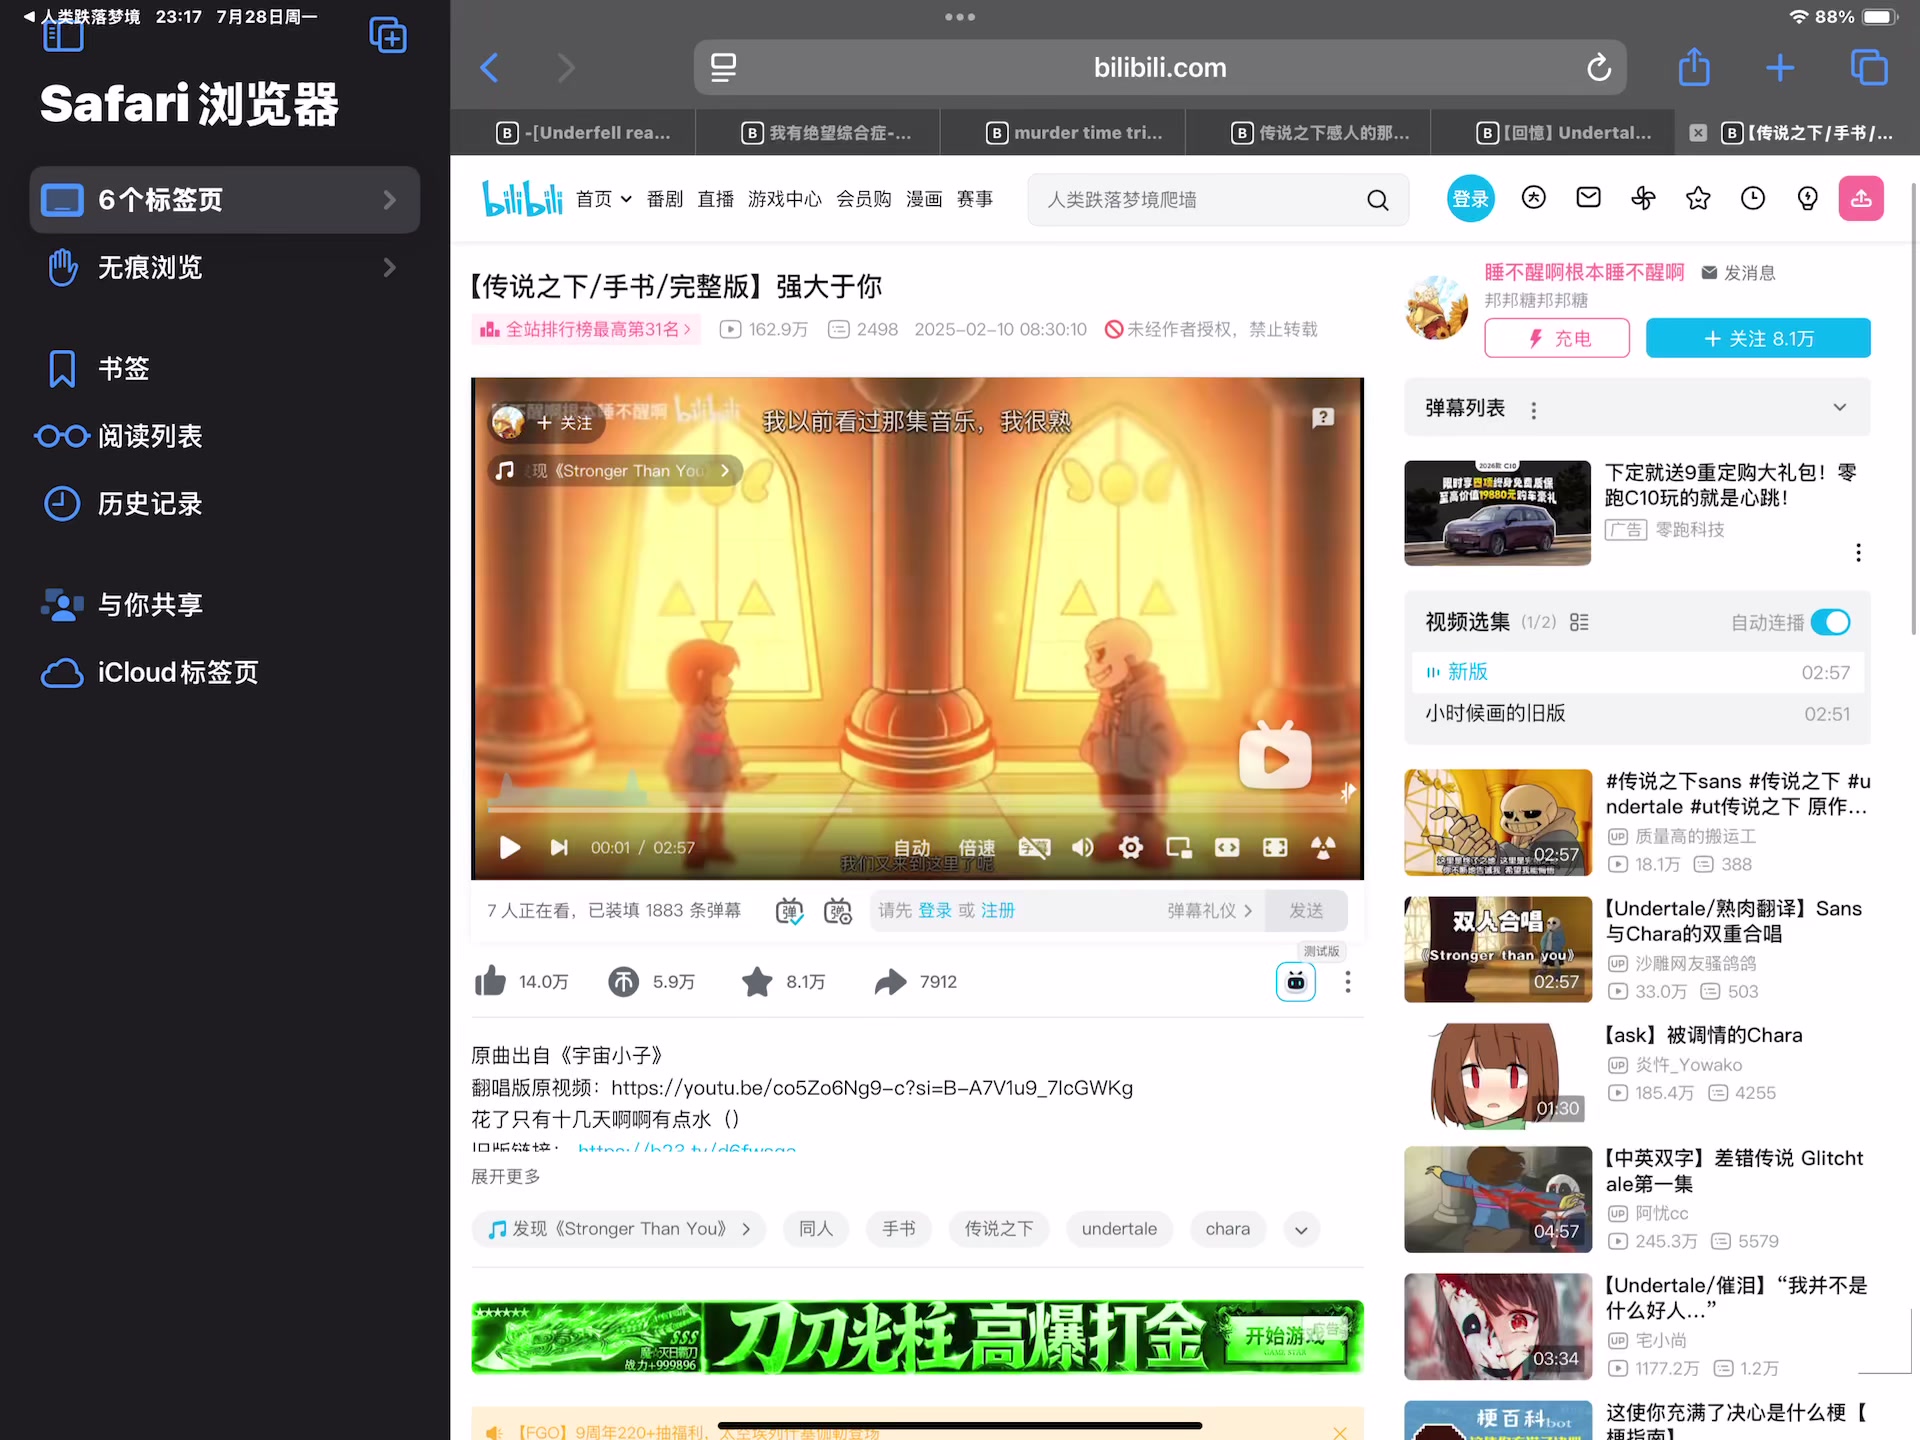Open the reader/page menu icon in address bar
The image size is (1920, 1440).
point(723,68)
